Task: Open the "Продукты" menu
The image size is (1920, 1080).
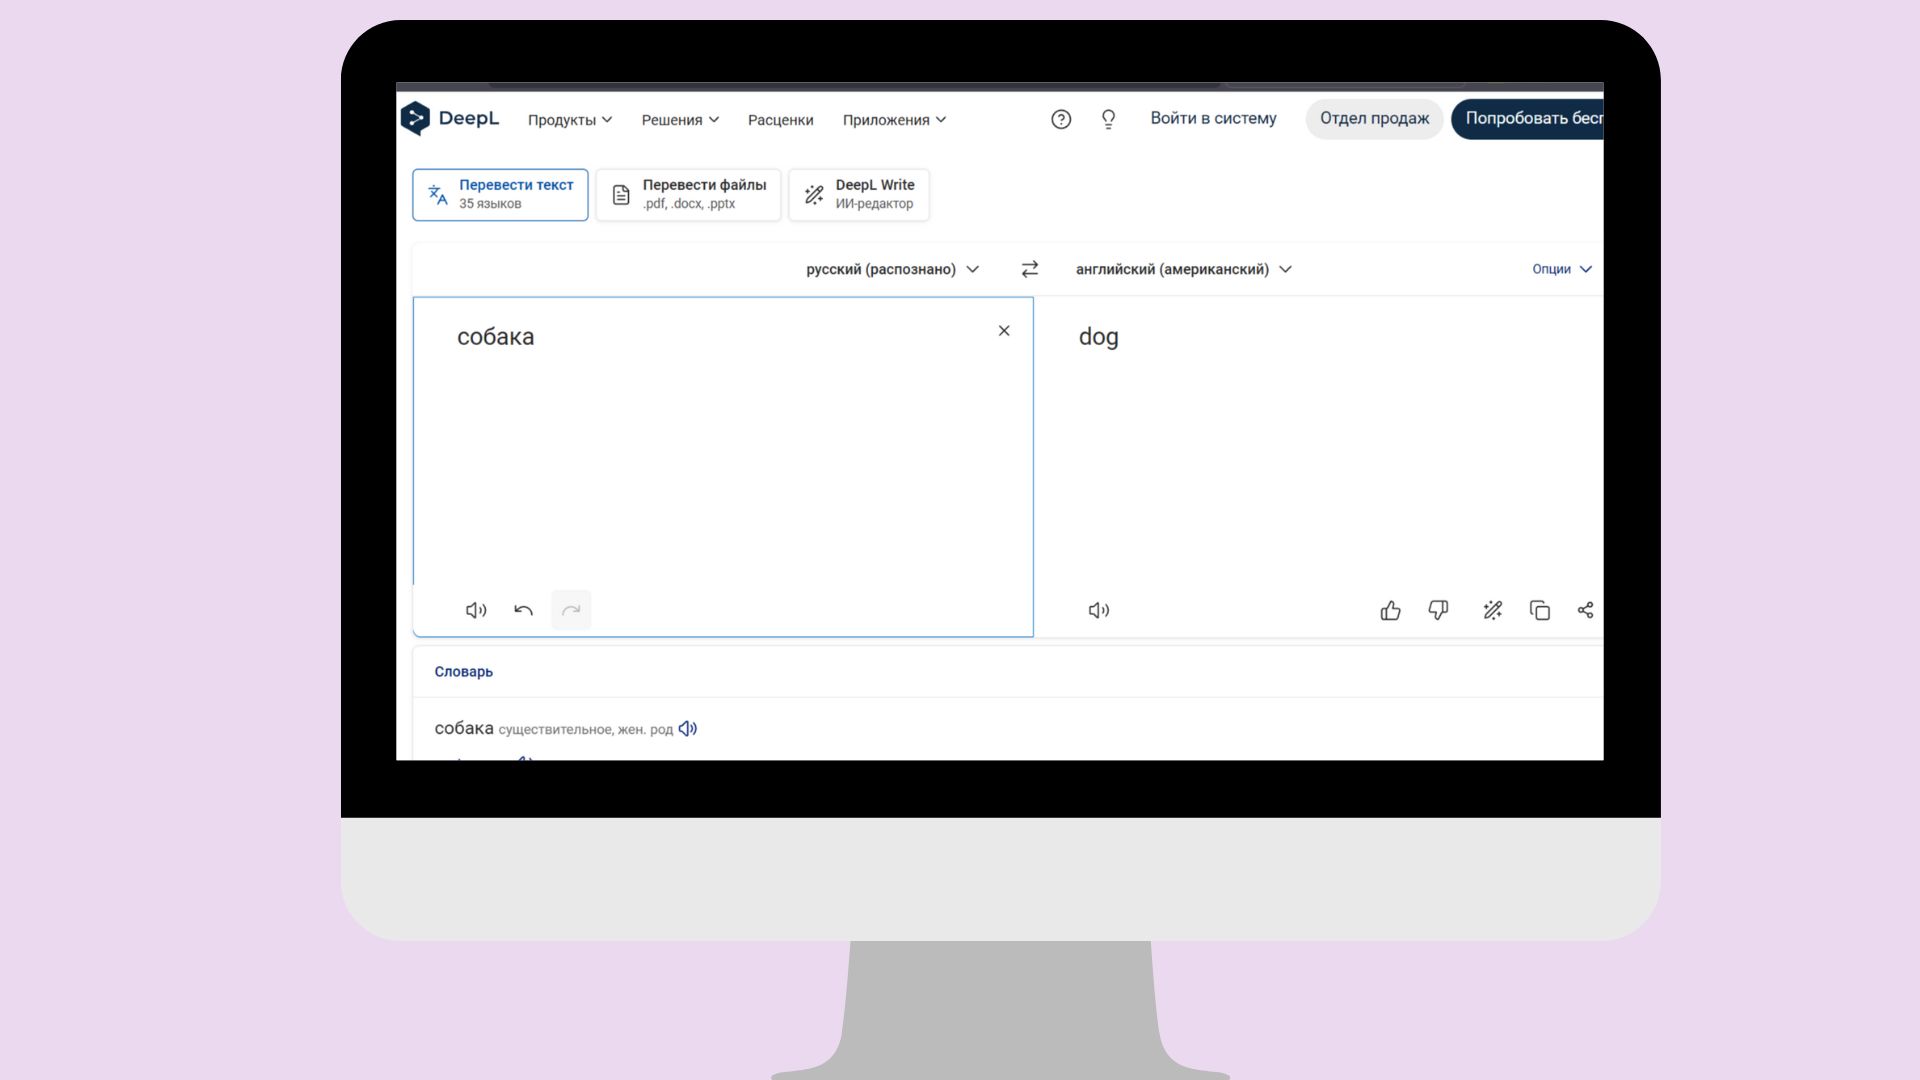Action: point(569,119)
